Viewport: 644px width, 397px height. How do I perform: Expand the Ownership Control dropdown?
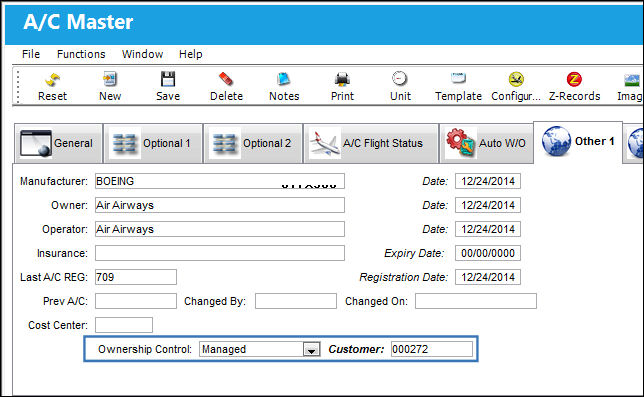[x=311, y=349]
